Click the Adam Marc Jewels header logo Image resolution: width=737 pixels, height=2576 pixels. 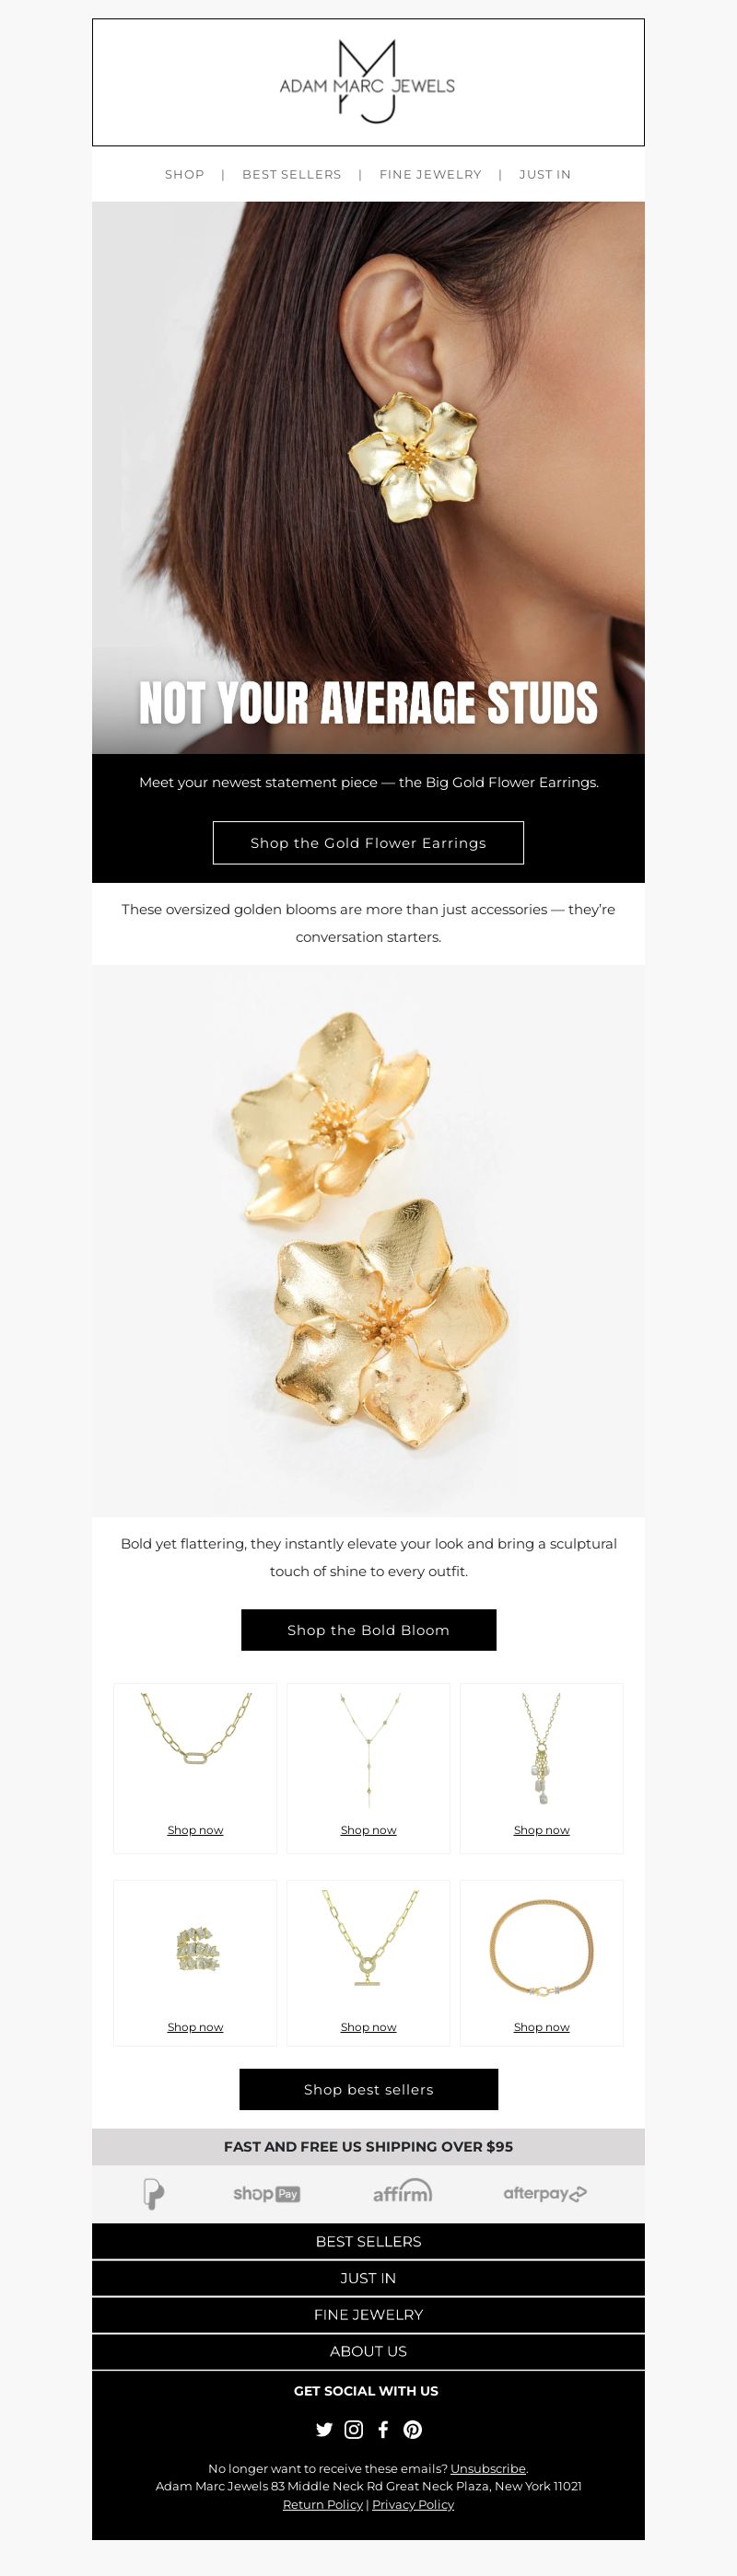[368, 82]
